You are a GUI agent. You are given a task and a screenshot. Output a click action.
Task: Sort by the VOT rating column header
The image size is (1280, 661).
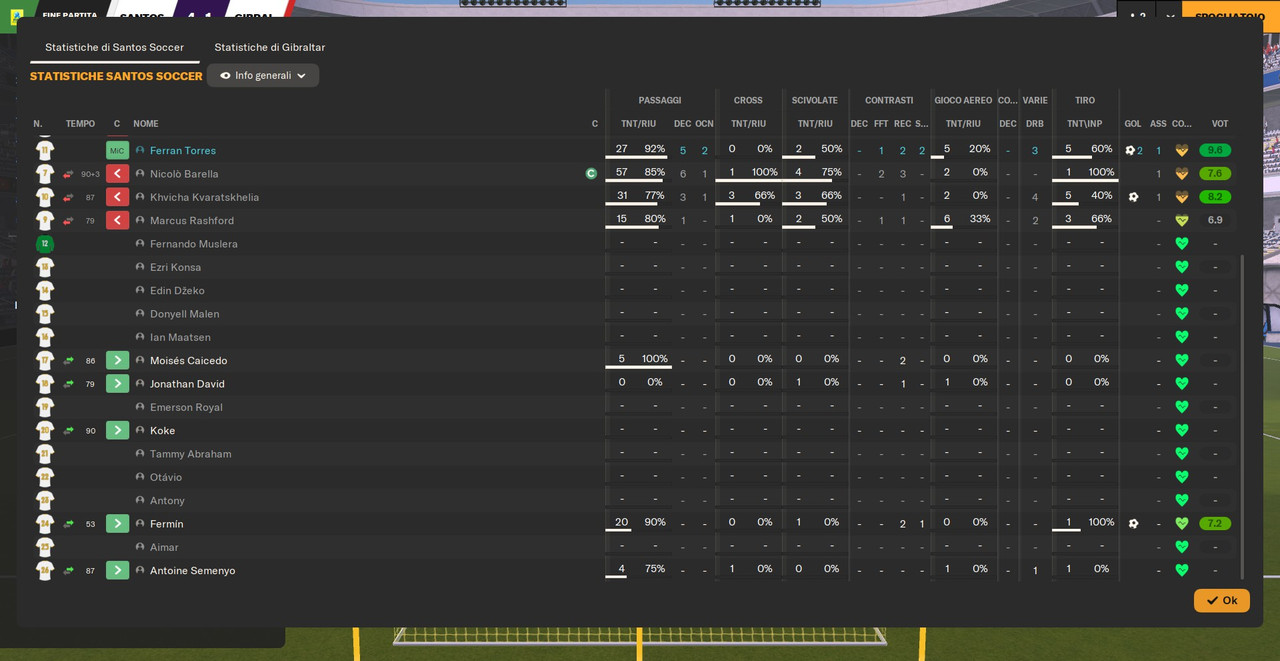point(1220,124)
